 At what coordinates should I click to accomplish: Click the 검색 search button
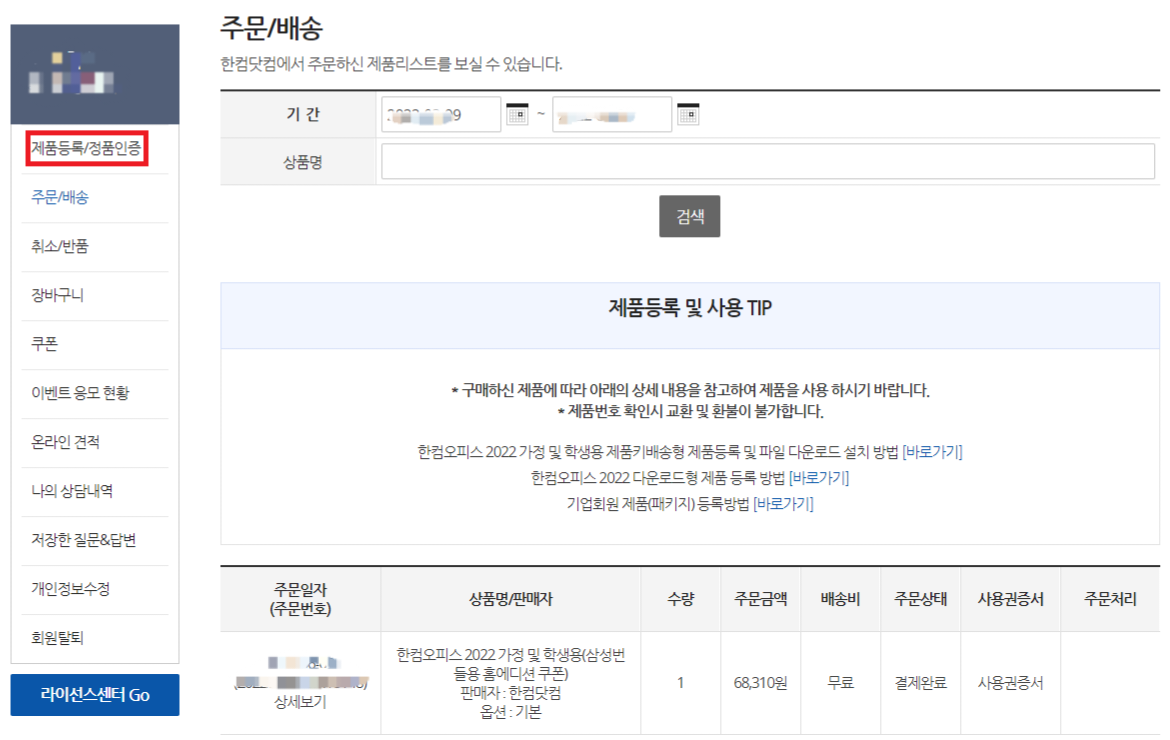point(689,216)
